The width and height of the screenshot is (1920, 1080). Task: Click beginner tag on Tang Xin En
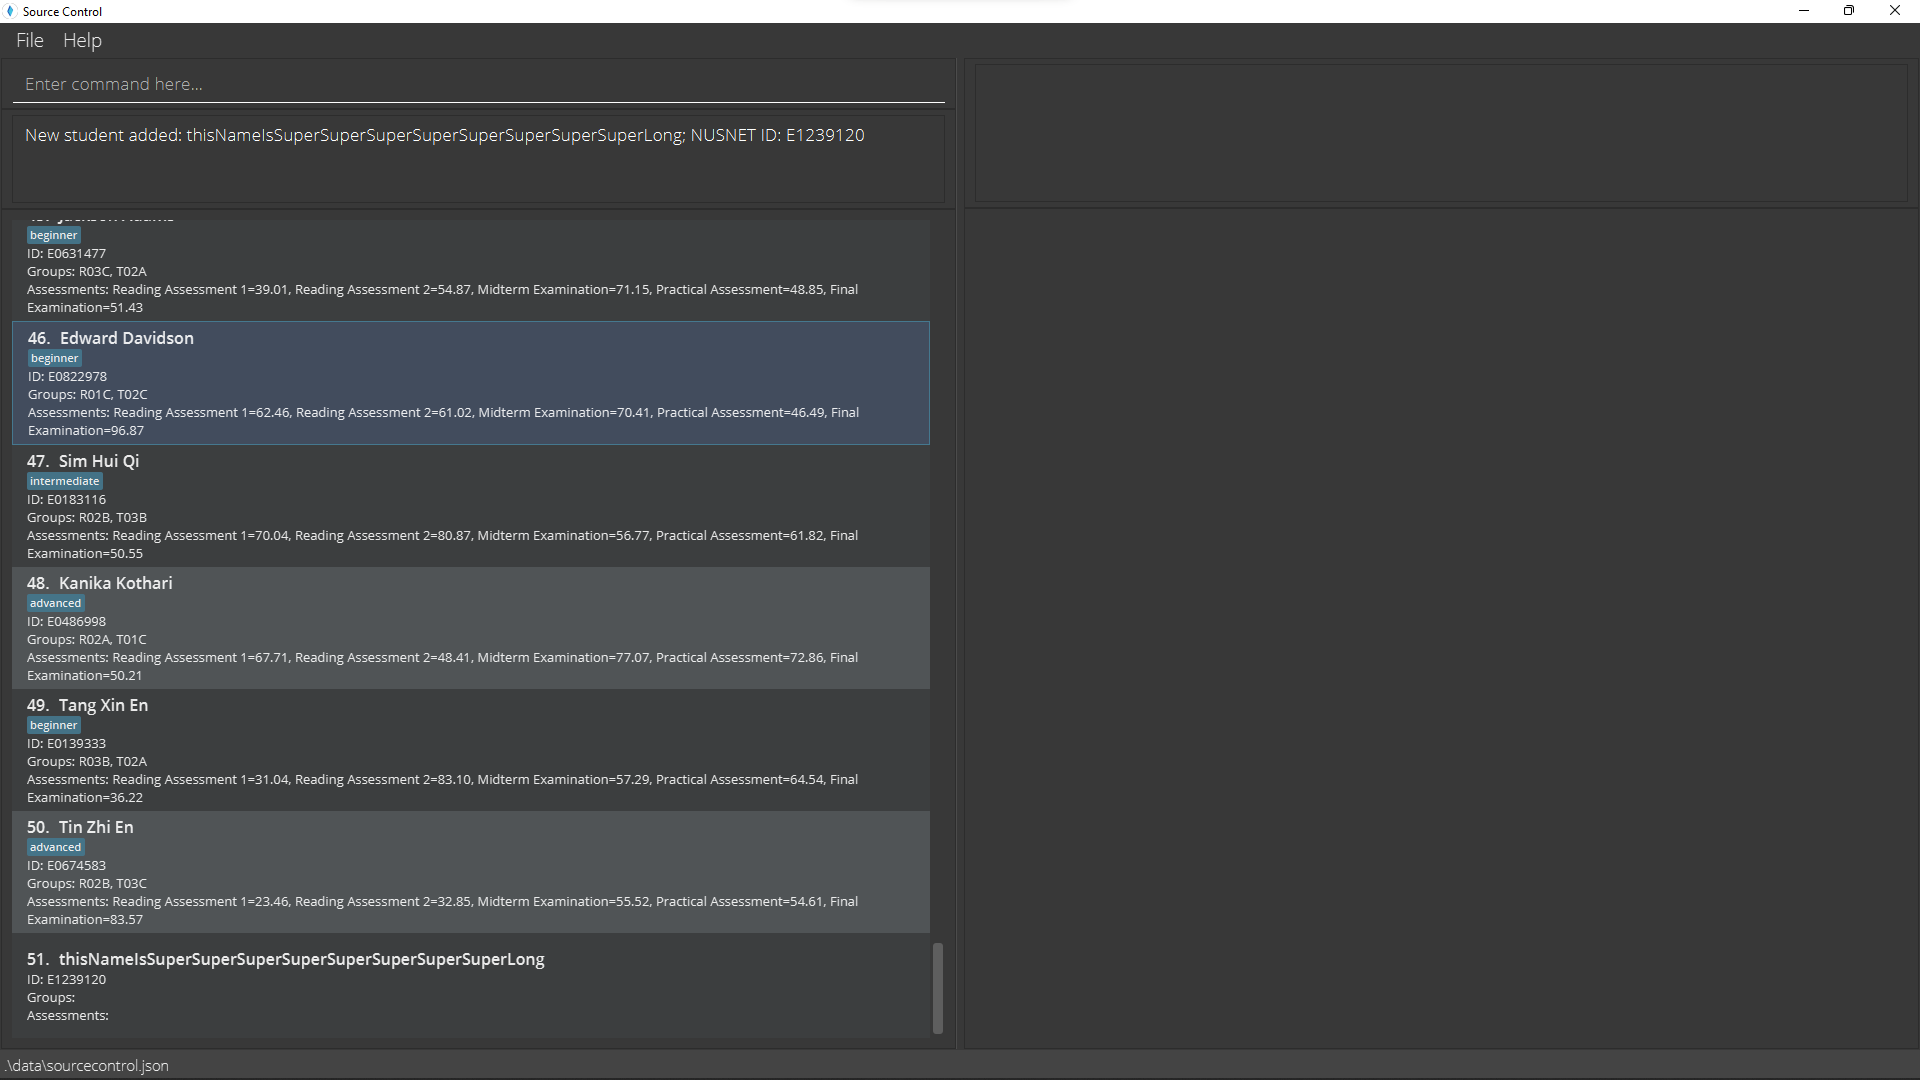coord(53,725)
